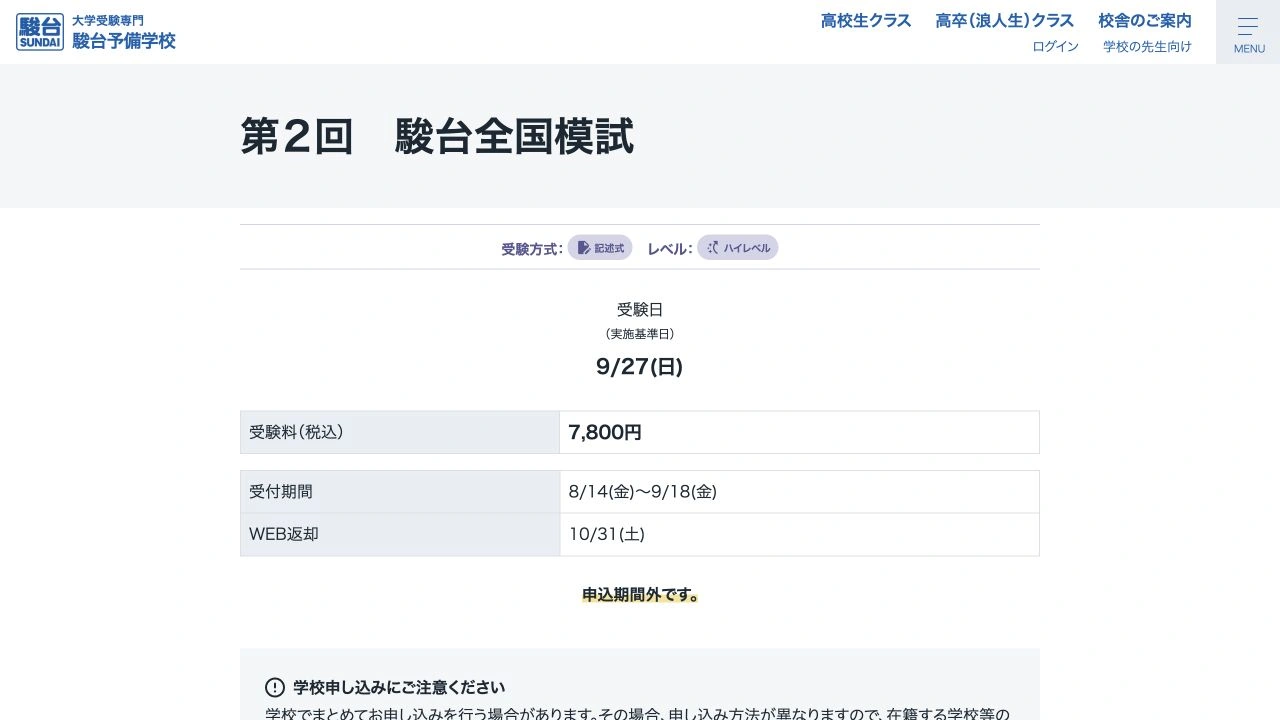Click the exam date 9/27(日)
This screenshot has height=720, width=1280.
tap(640, 367)
